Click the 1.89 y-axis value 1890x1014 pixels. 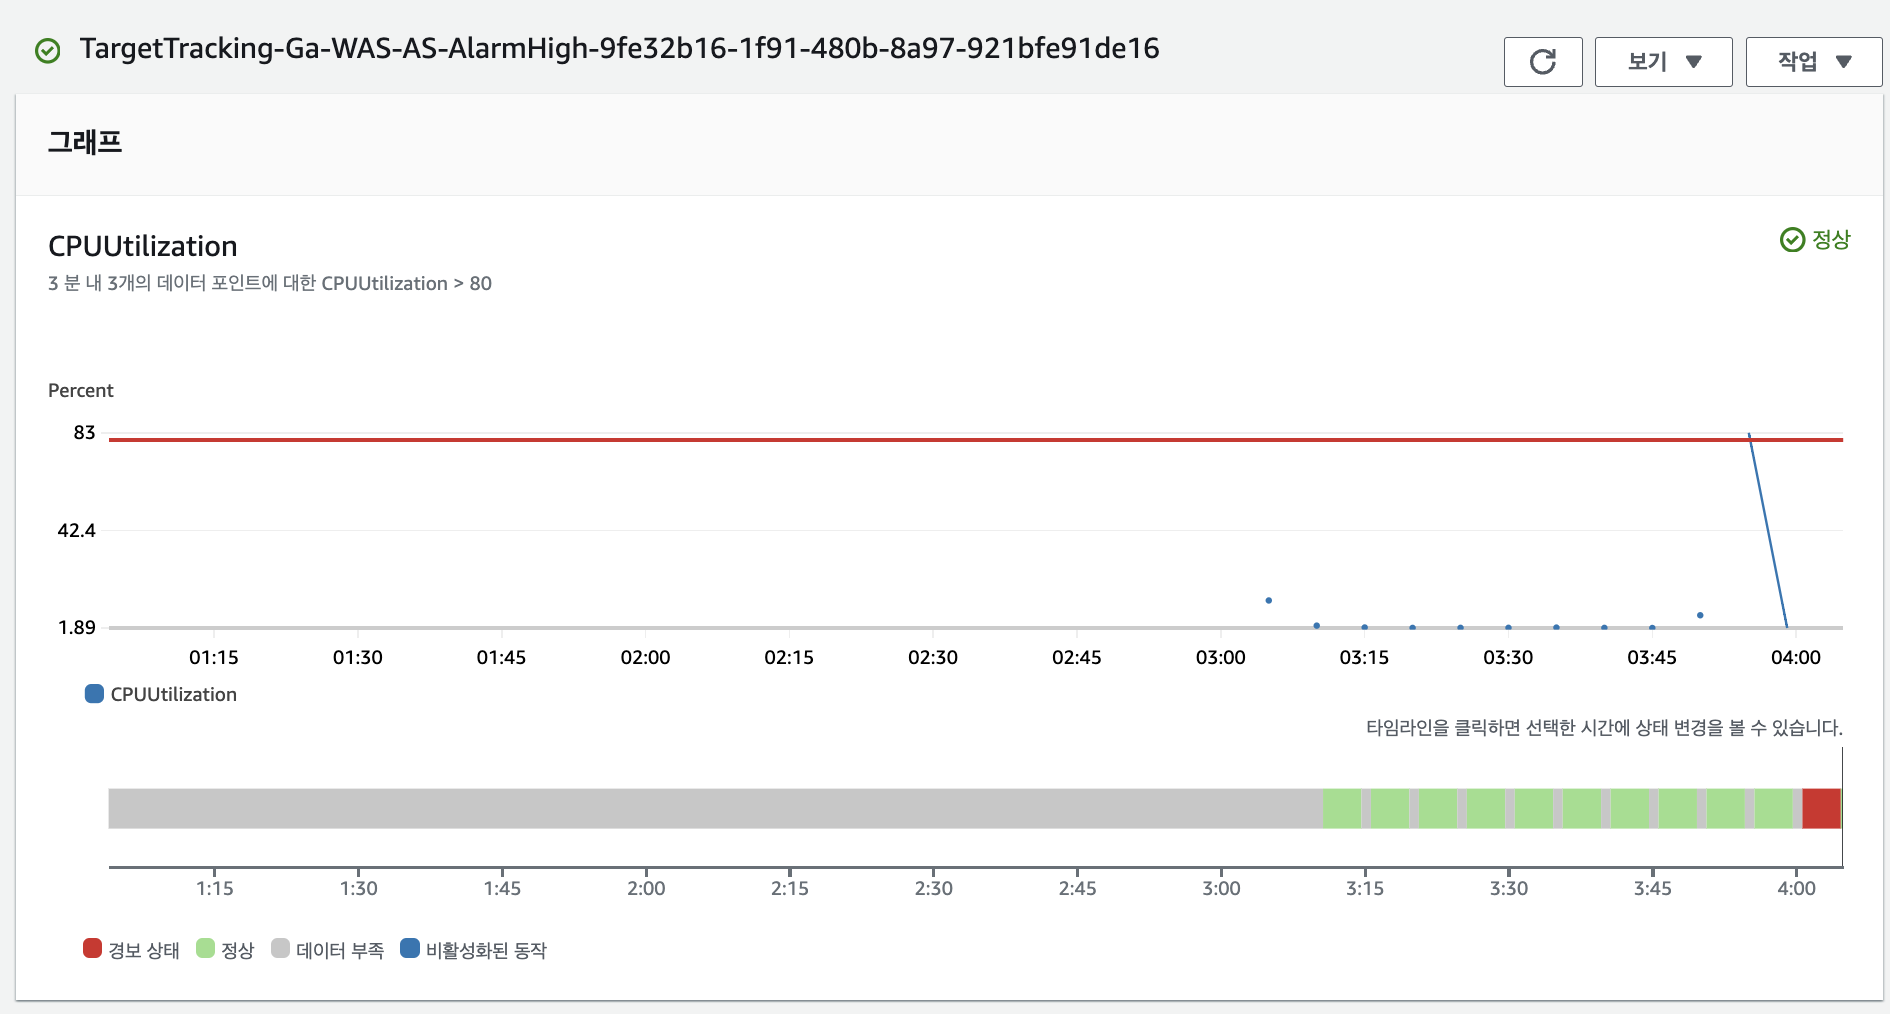pyautogui.click(x=76, y=627)
